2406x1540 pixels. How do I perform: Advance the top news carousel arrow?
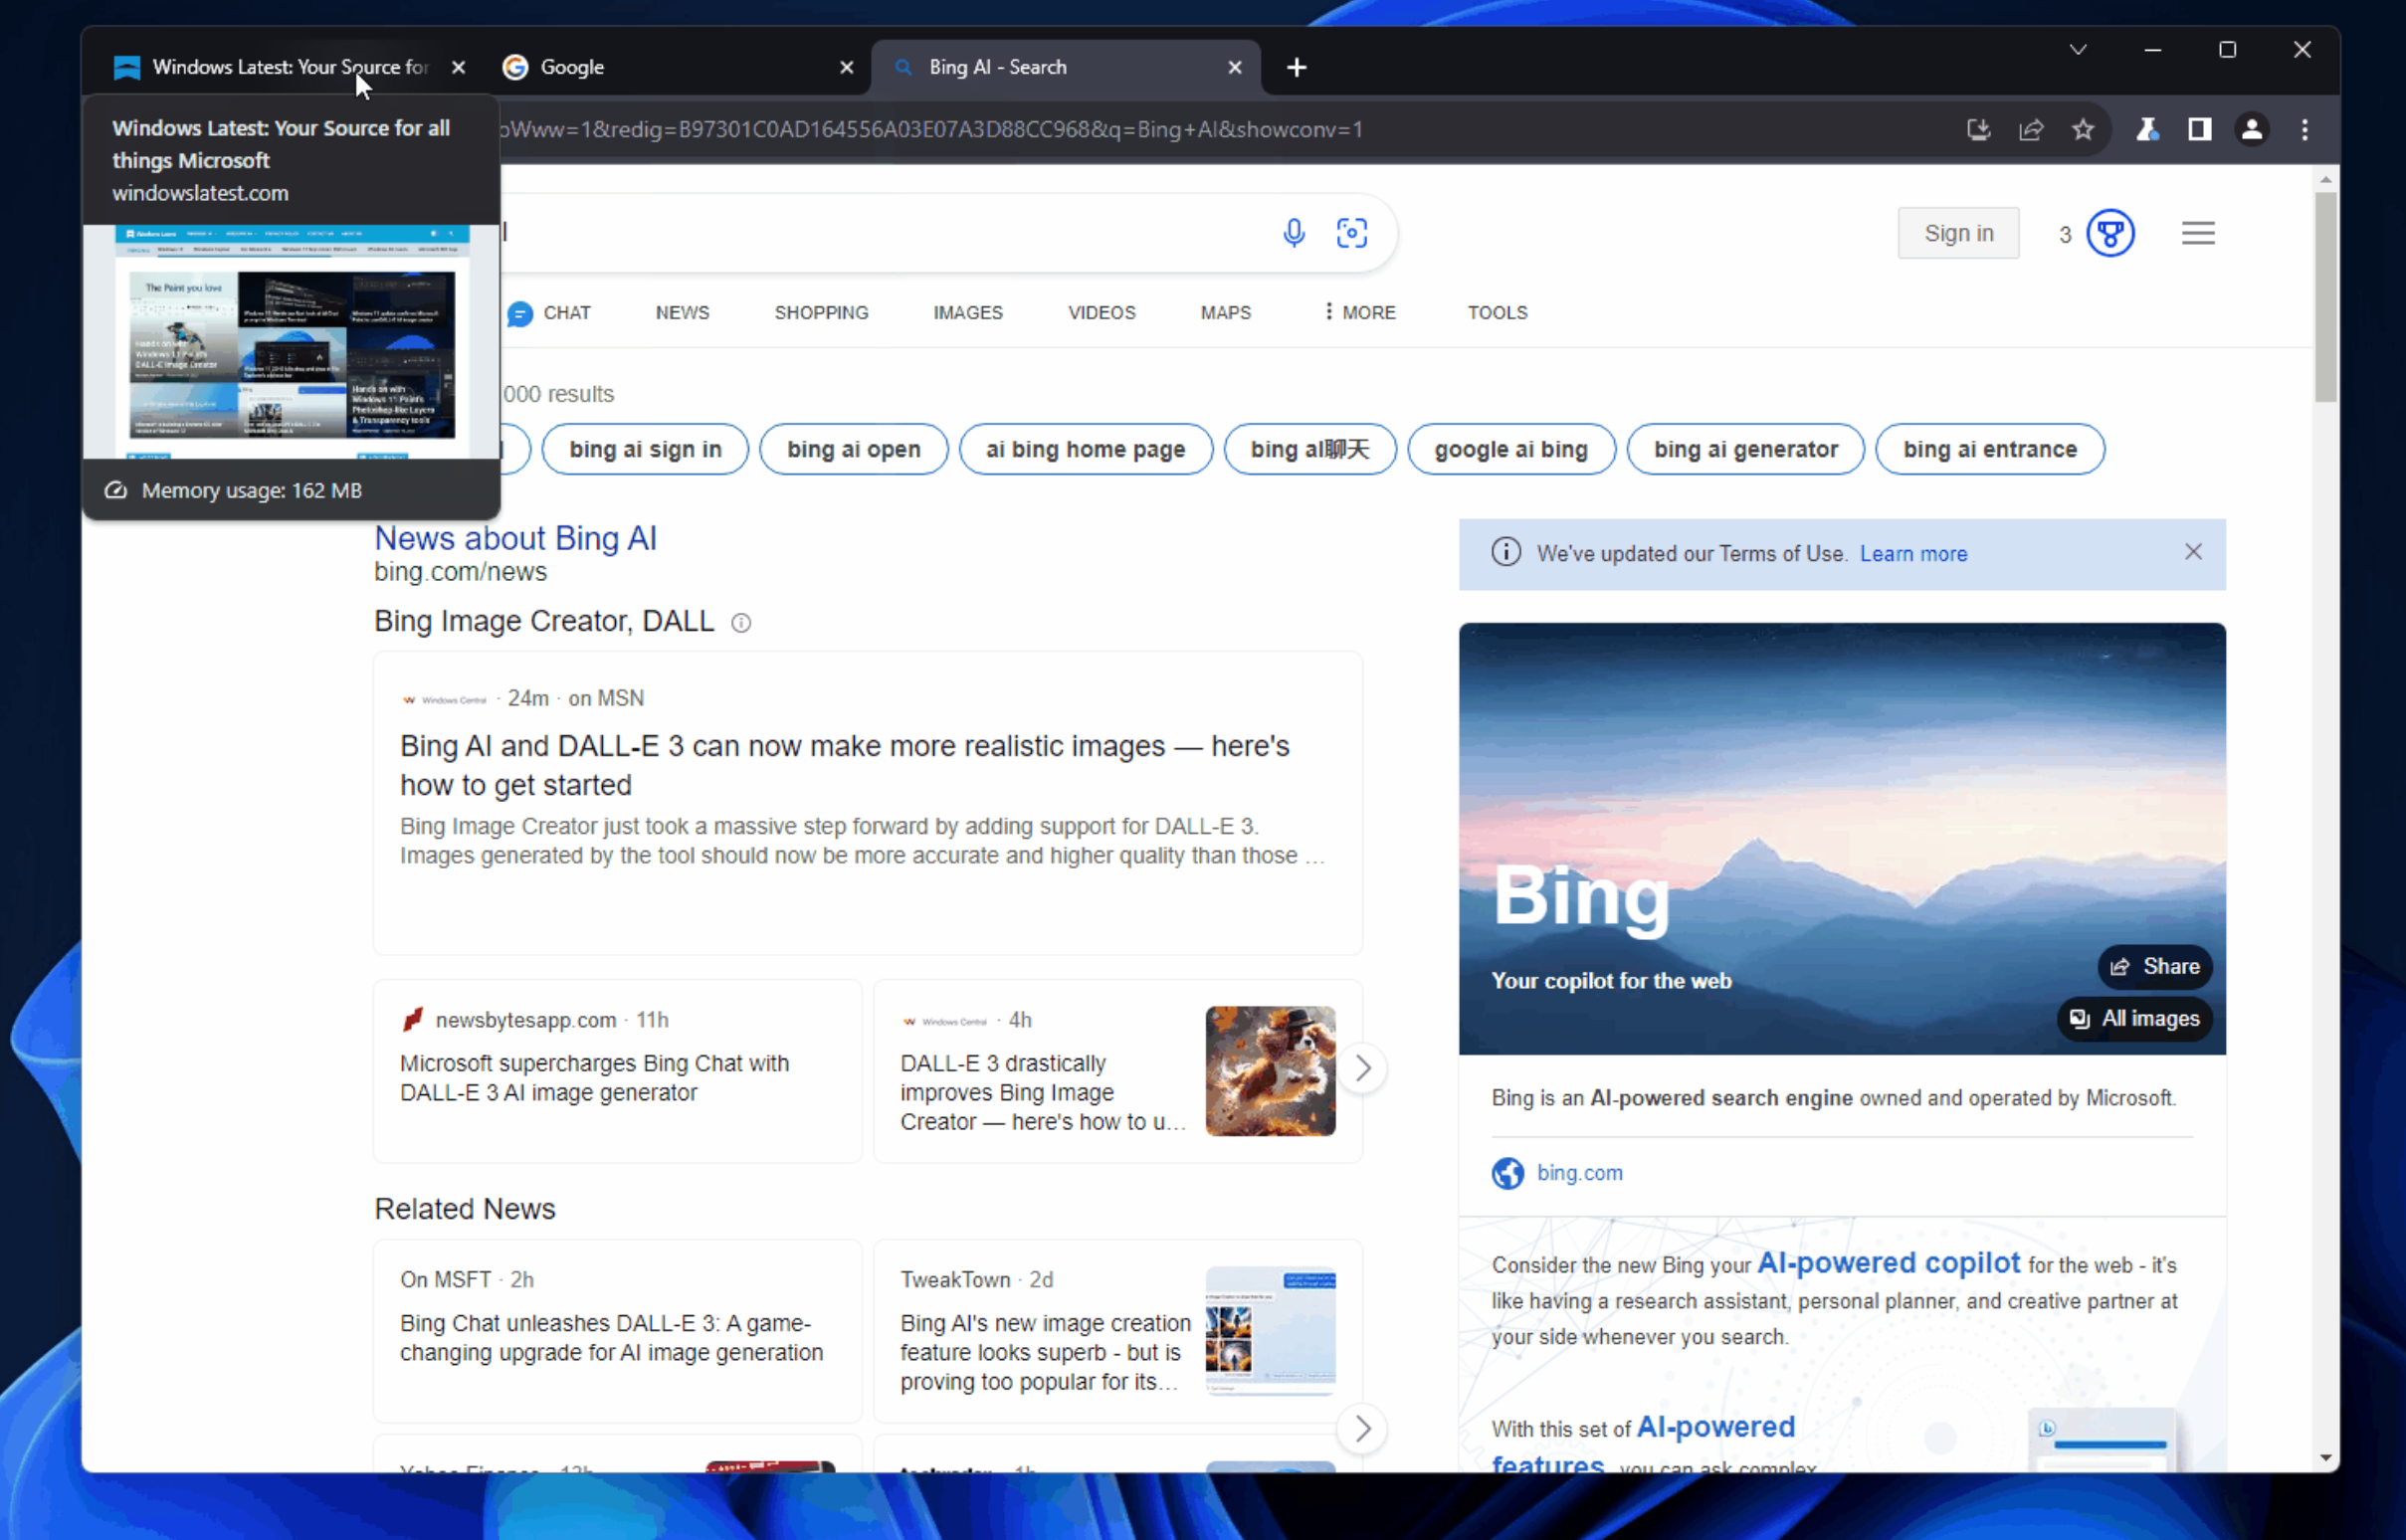coord(1362,1068)
